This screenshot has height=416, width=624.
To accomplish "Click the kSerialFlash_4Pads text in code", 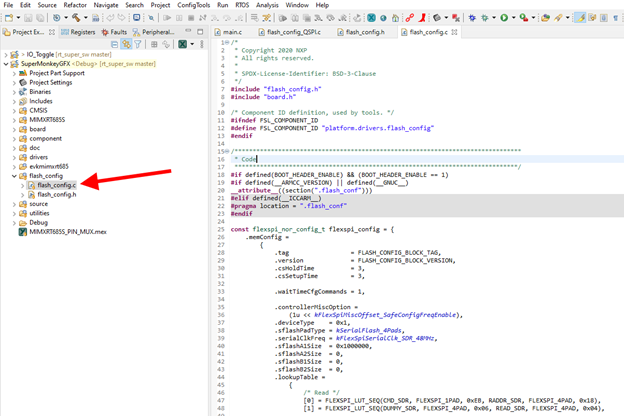I will point(370,330).
